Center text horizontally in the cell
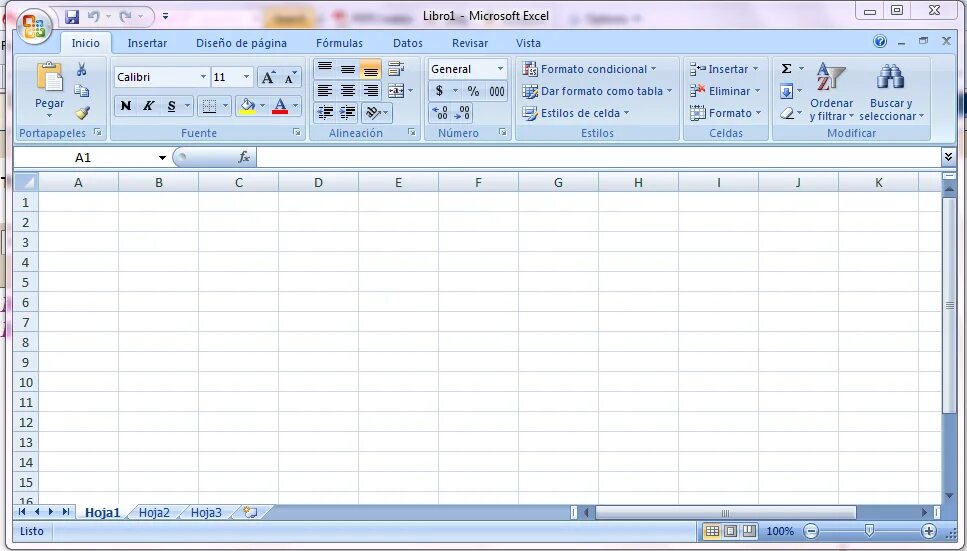 coord(348,91)
